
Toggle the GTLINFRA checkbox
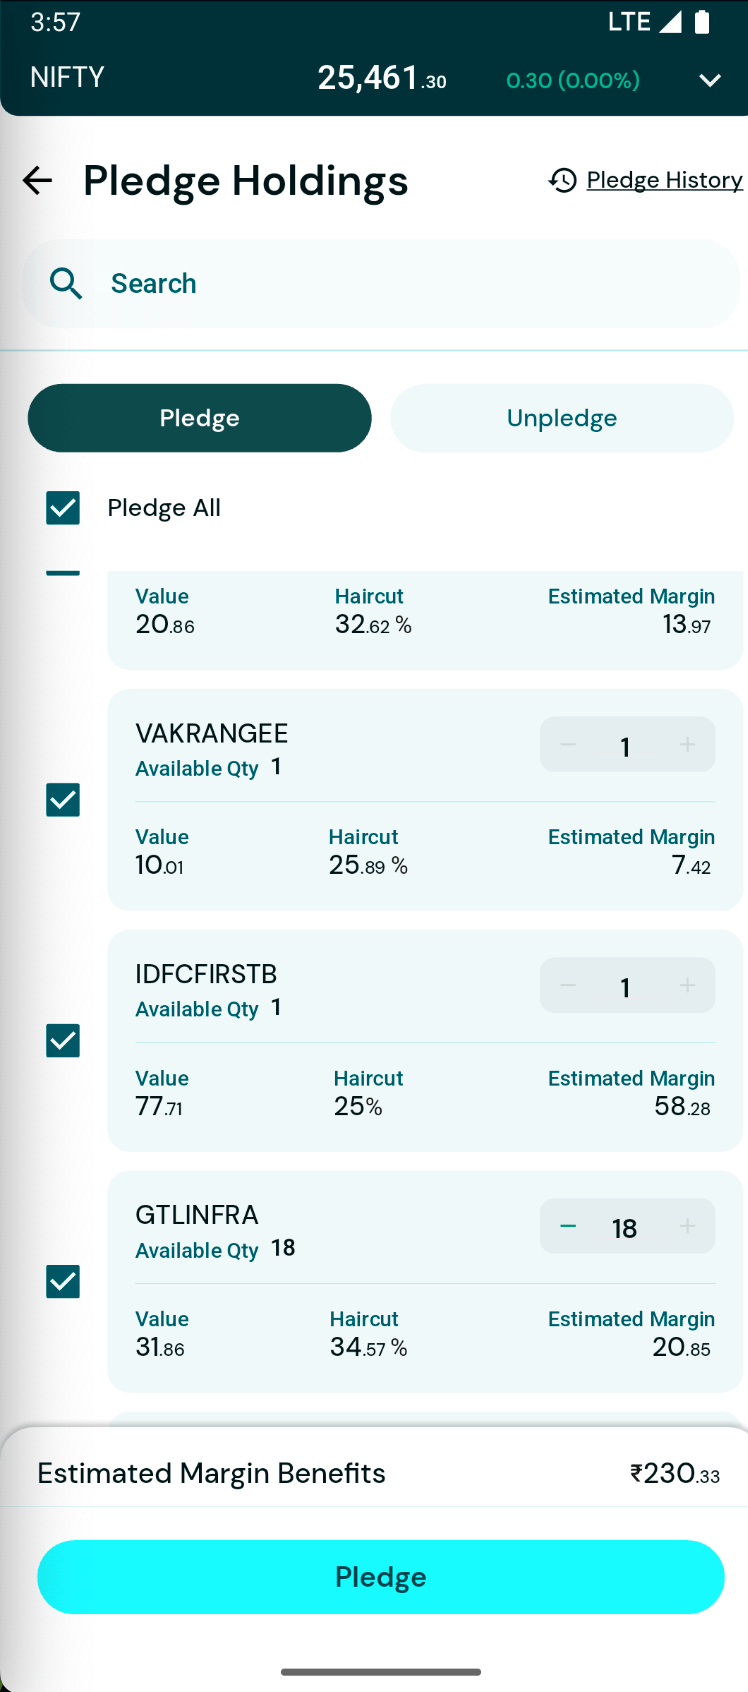[x=63, y=1282]
